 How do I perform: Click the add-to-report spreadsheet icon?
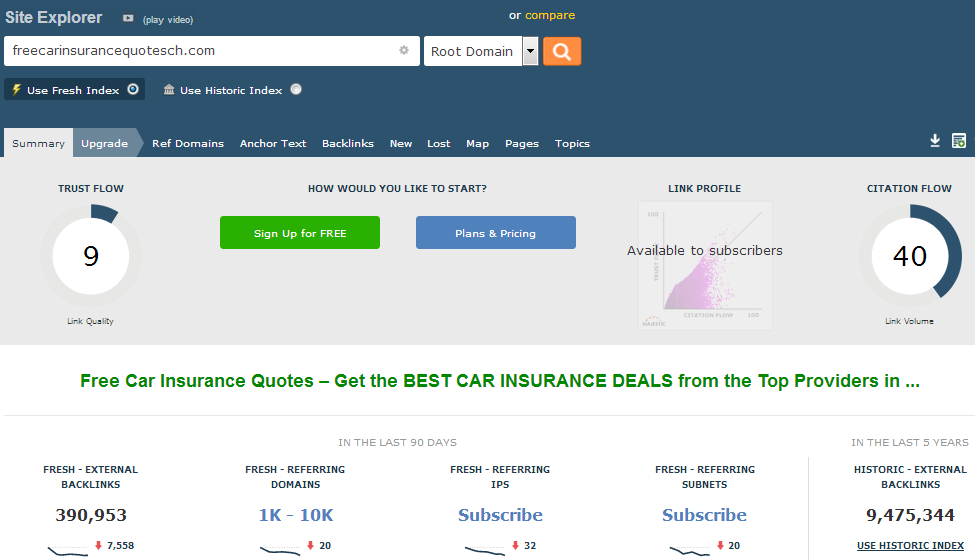click(x=959, y=141)
